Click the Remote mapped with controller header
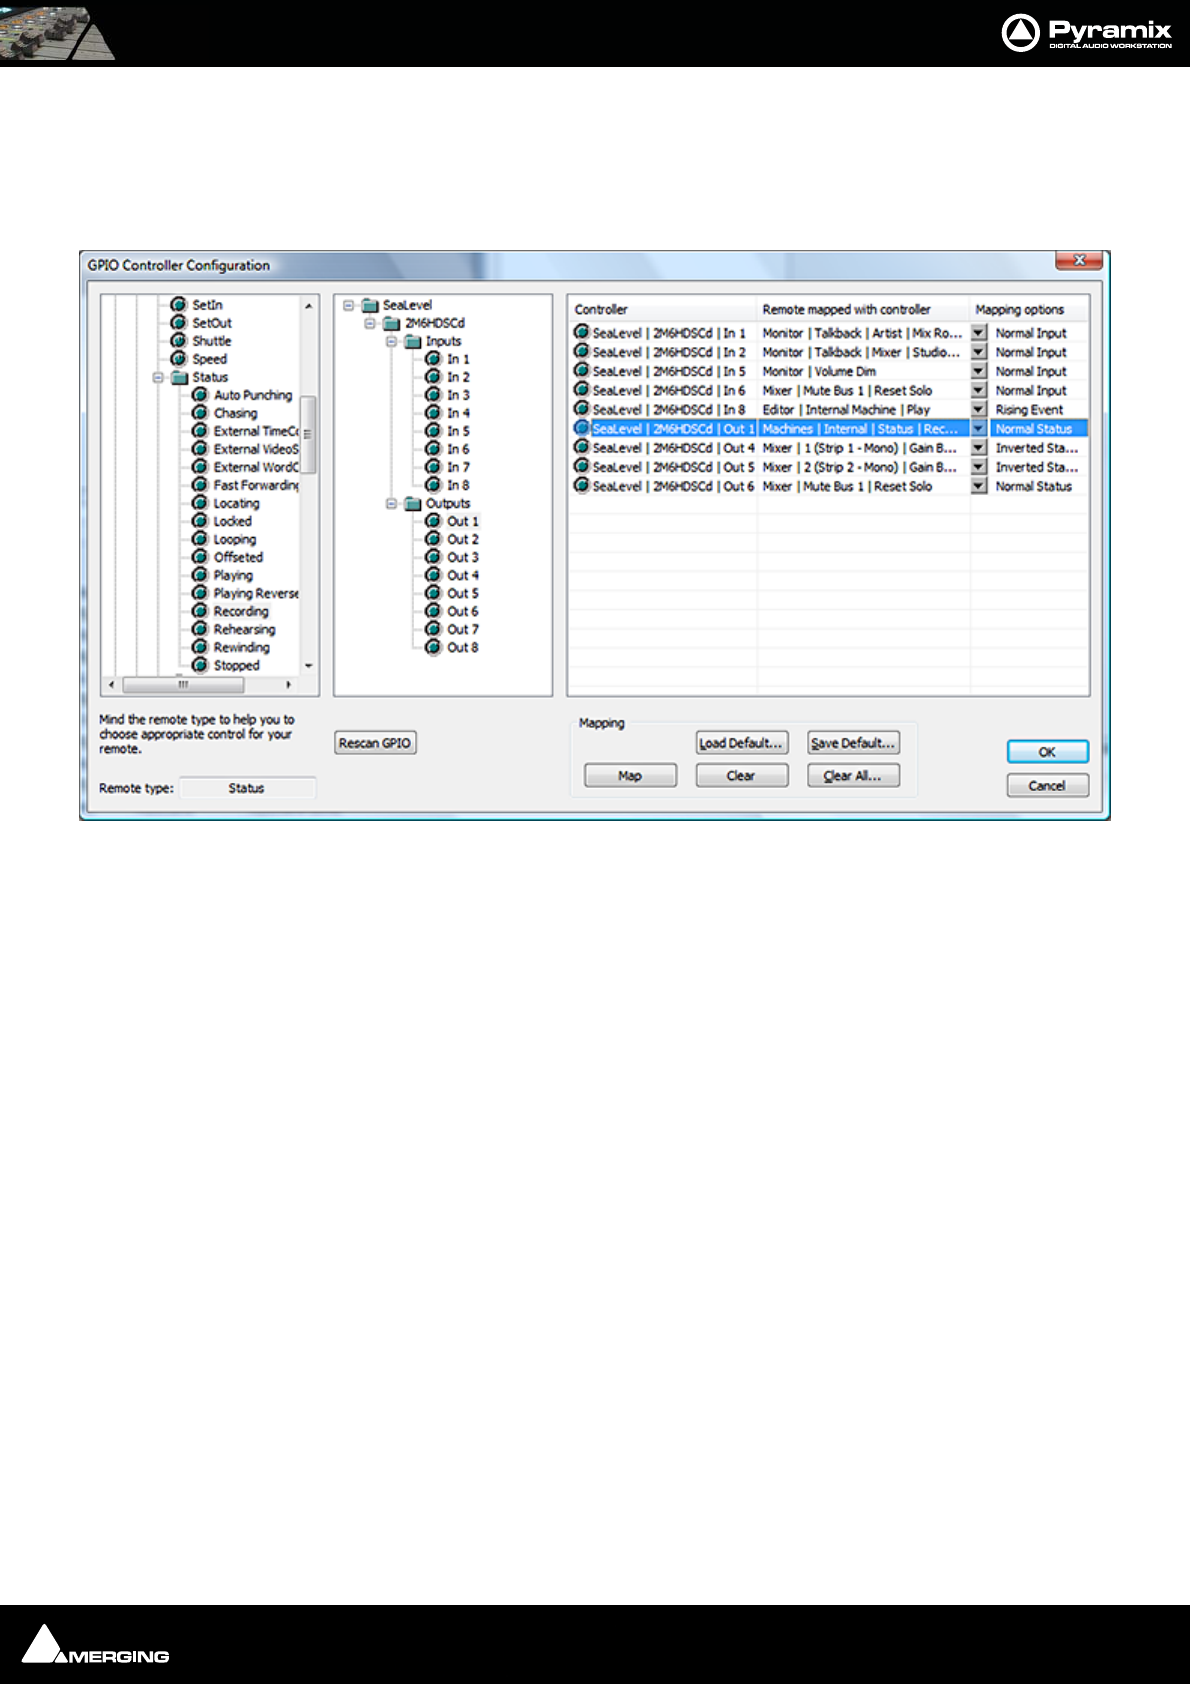This screenshot has width=1190, height=1684. point(863,309)
